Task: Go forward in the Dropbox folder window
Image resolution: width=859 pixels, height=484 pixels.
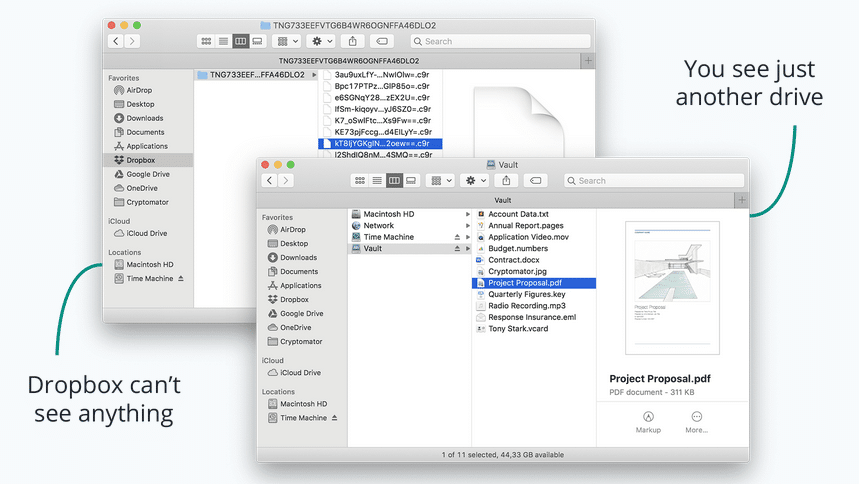Action: coord(132,41)
